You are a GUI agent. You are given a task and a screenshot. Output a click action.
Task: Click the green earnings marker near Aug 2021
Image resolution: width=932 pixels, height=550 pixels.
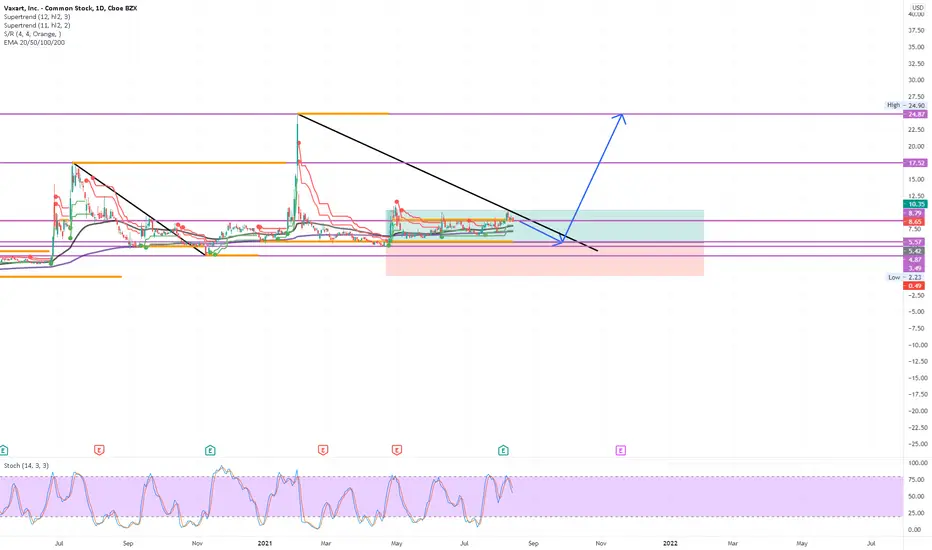[503, 450]
